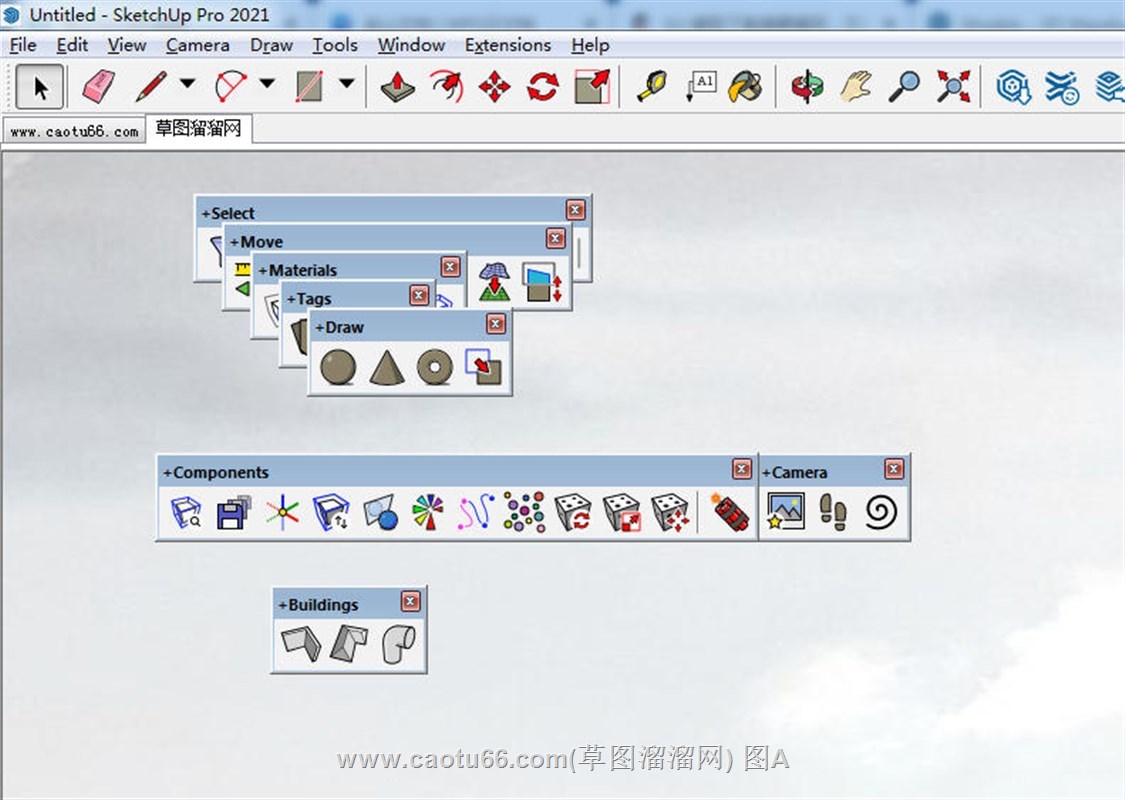The image size is (1125, 800).
Task: Click the picture with star icon in +Camera
Action: coord(785,512)
